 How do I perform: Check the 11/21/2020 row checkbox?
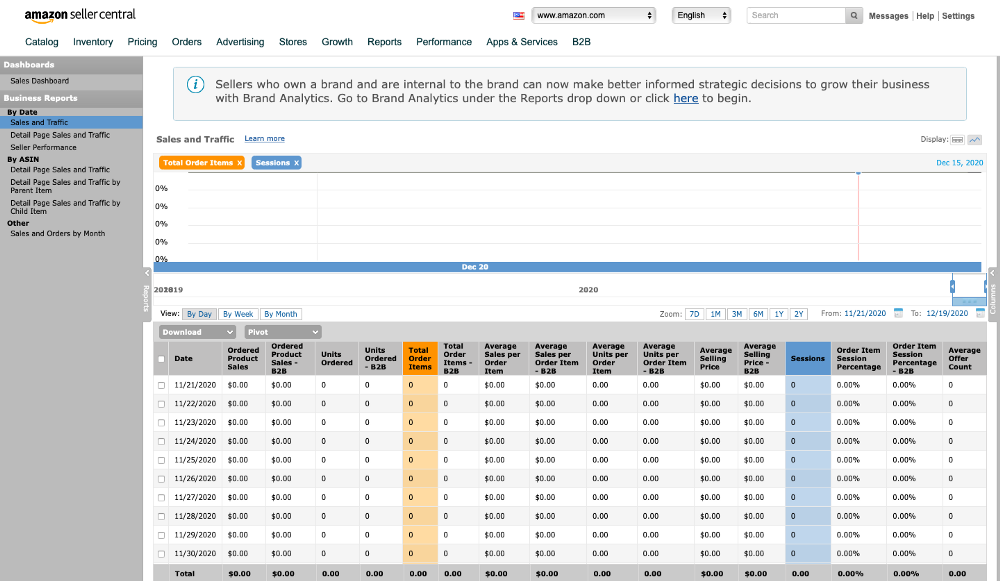coord(161,386)
